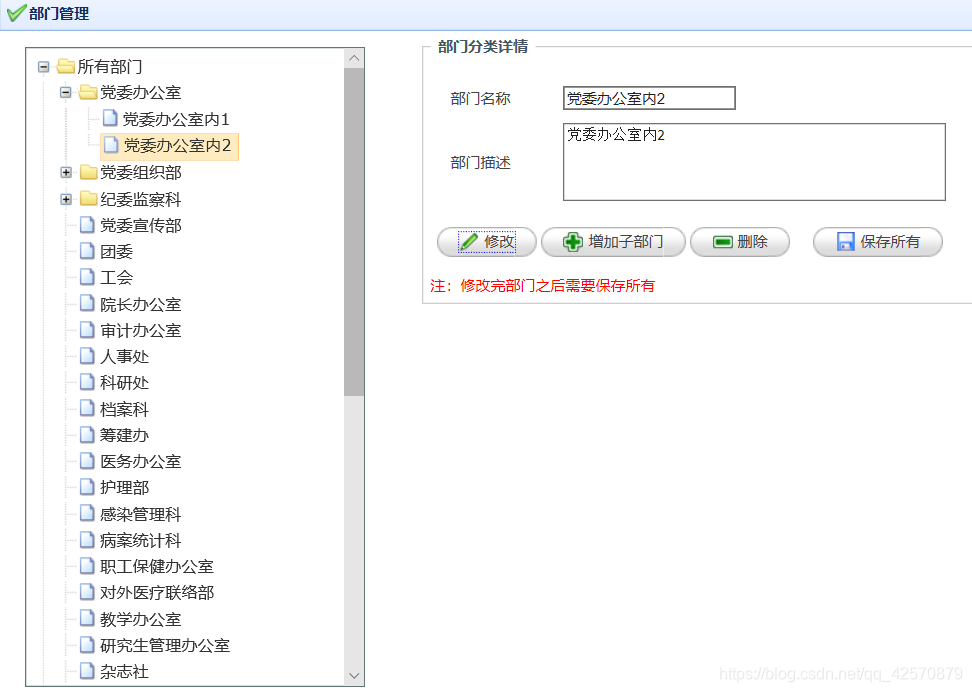Click the document icon beside 党委宣传部
Image resolution: width=972 pixels, height=692 pixels.
pos(87,224)
